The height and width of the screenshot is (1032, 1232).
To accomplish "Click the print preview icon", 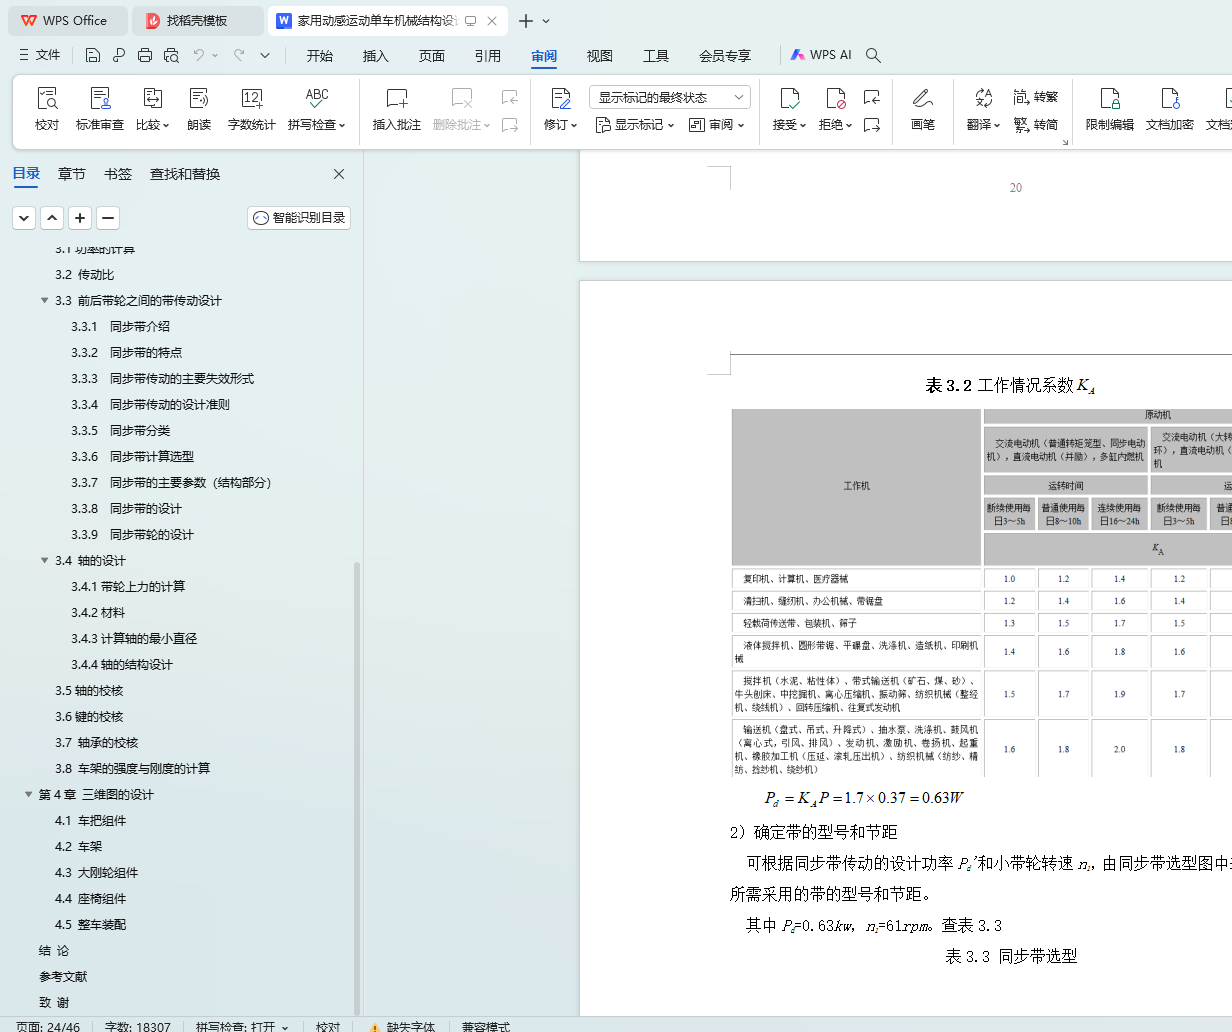I will [x=171, y=55].
